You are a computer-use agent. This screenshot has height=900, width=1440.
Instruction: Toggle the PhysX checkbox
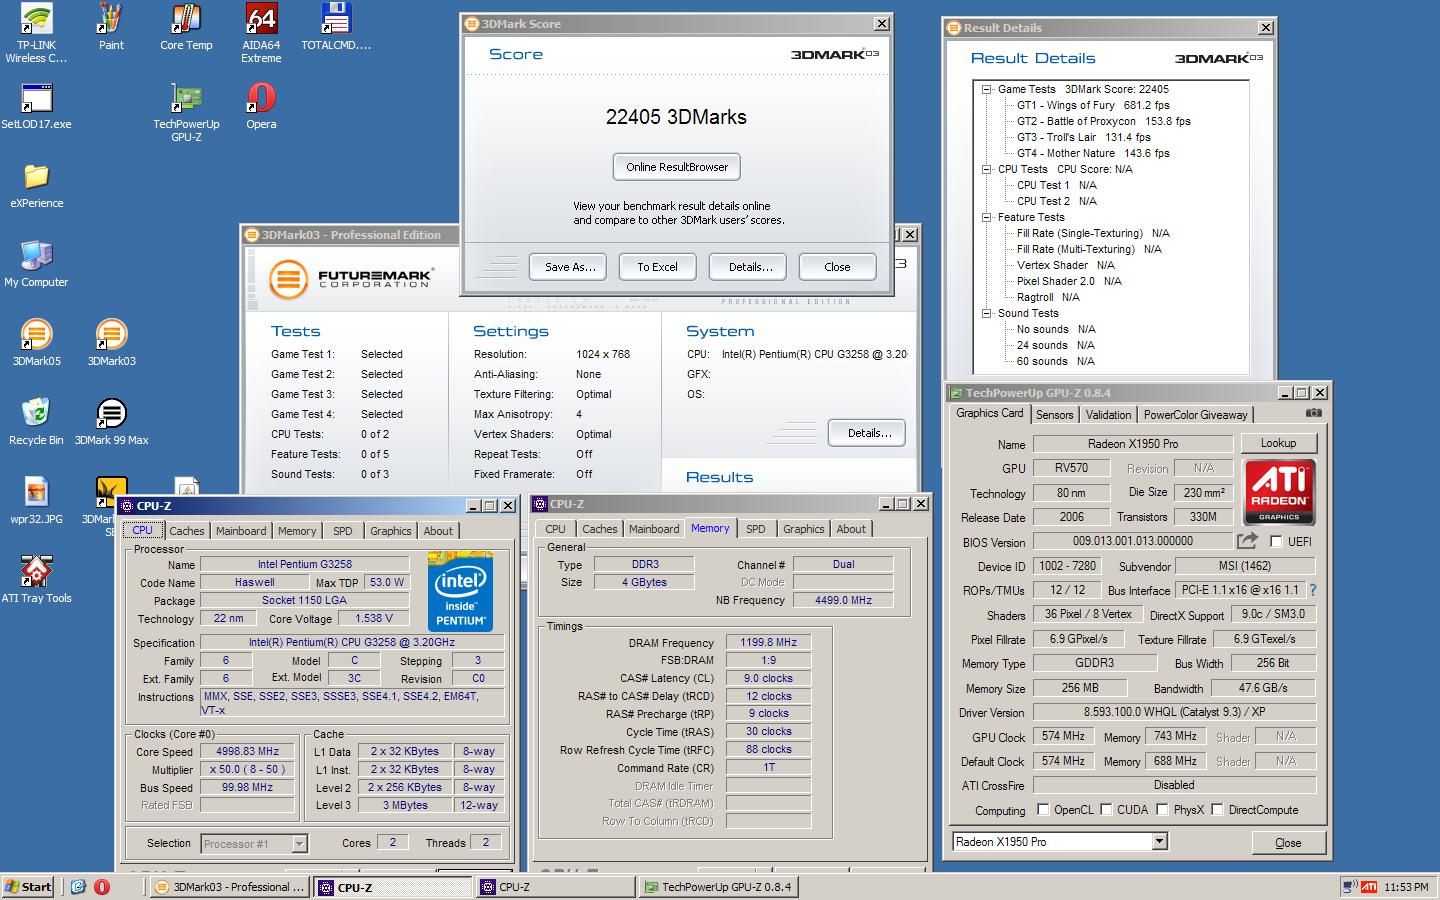[1162, 809]
